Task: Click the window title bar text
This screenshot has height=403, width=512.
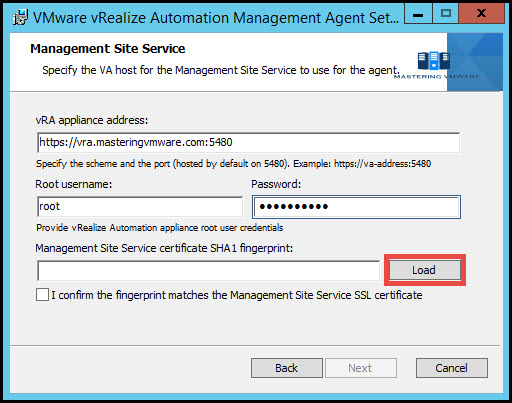Action: [x=216, y=17]
